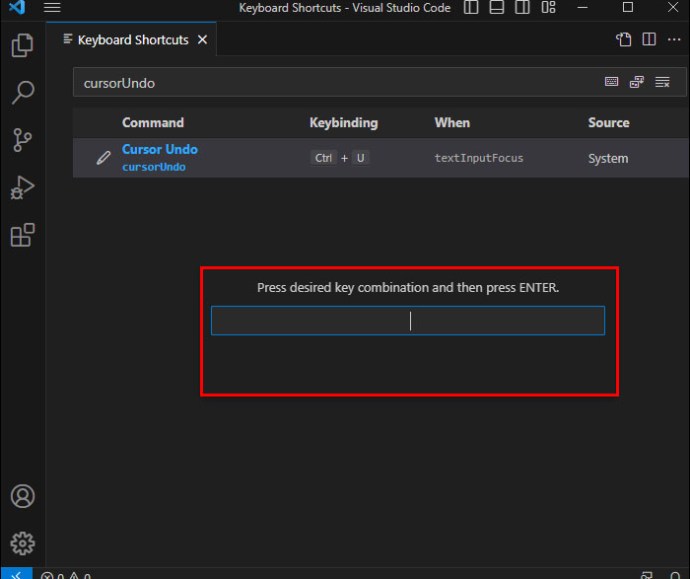The height and width of the screenshot is (579, 690).
Task: Open problems errors and warnings status
Action: pyautogui.click(x=66, y=575)
